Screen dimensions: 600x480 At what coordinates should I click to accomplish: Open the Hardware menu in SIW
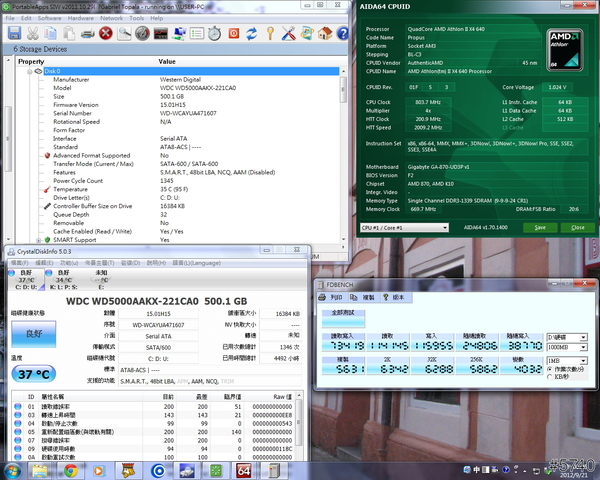click(82, 18)
